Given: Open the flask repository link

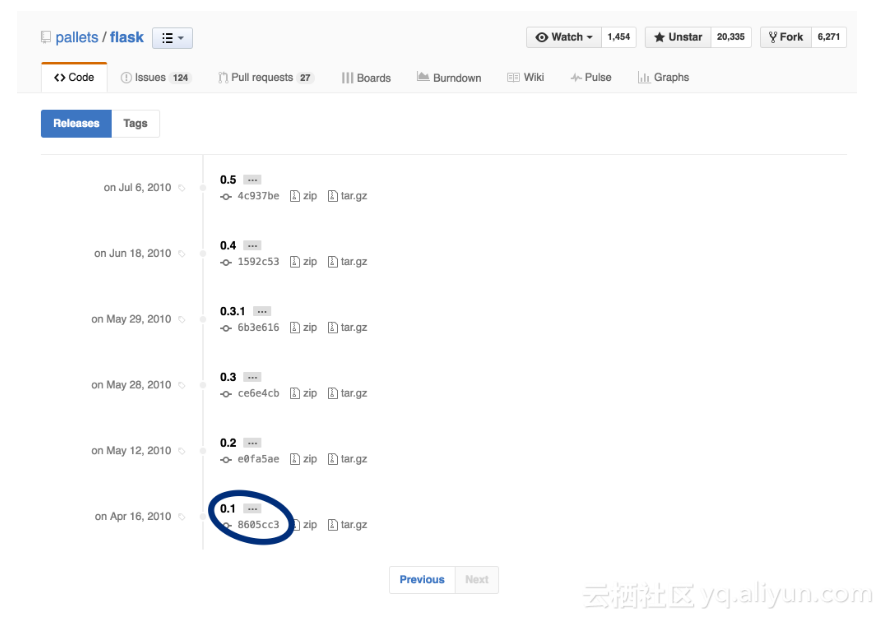Looking at the screenshot, I should 127,37.
